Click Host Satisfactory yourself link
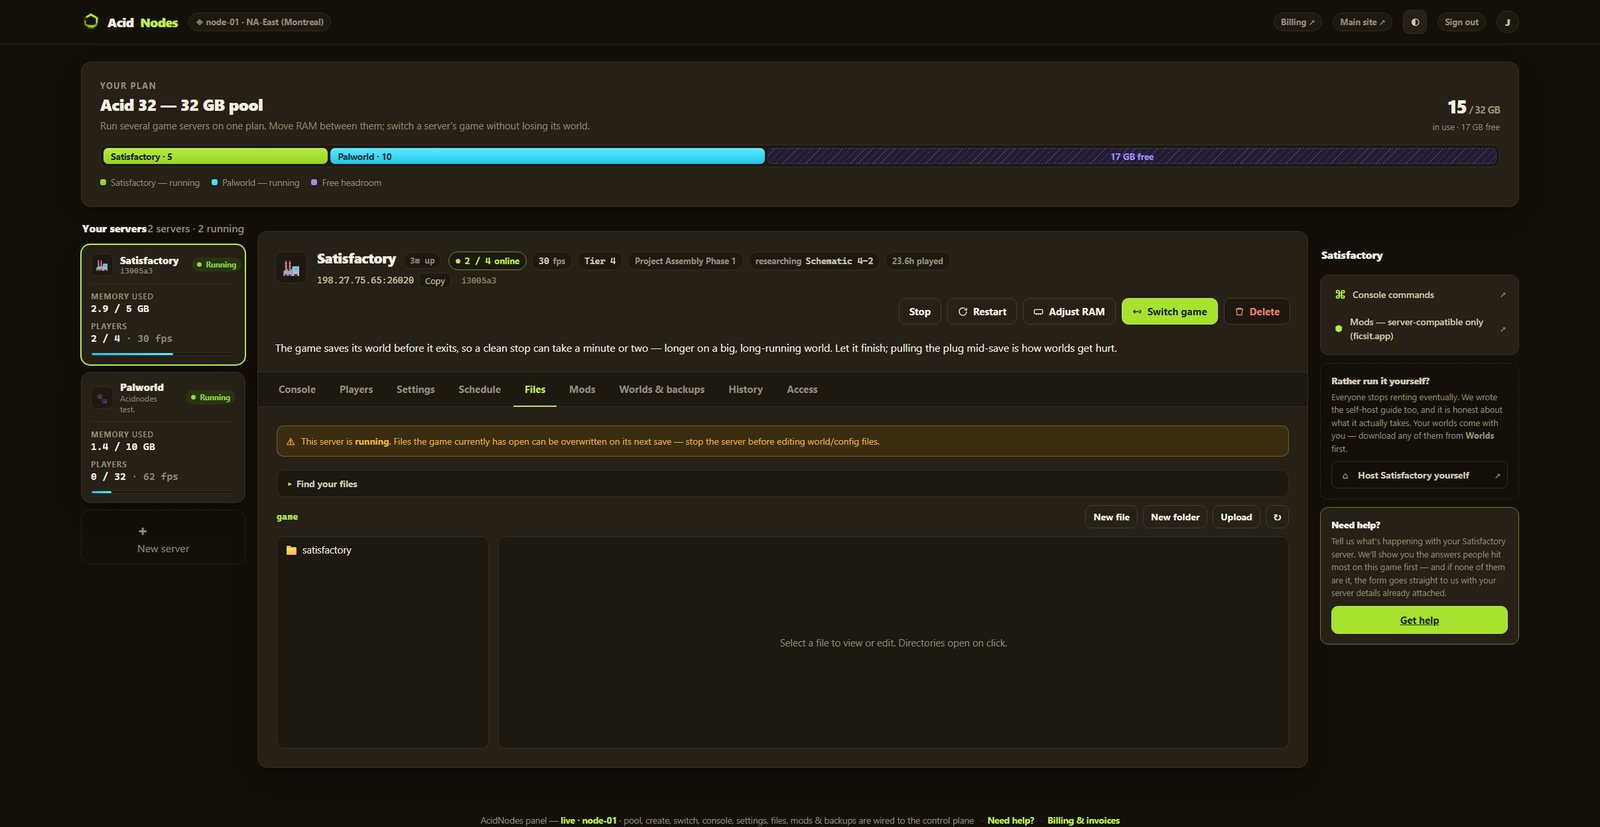1600x827 pixels. click(1419, 476)
